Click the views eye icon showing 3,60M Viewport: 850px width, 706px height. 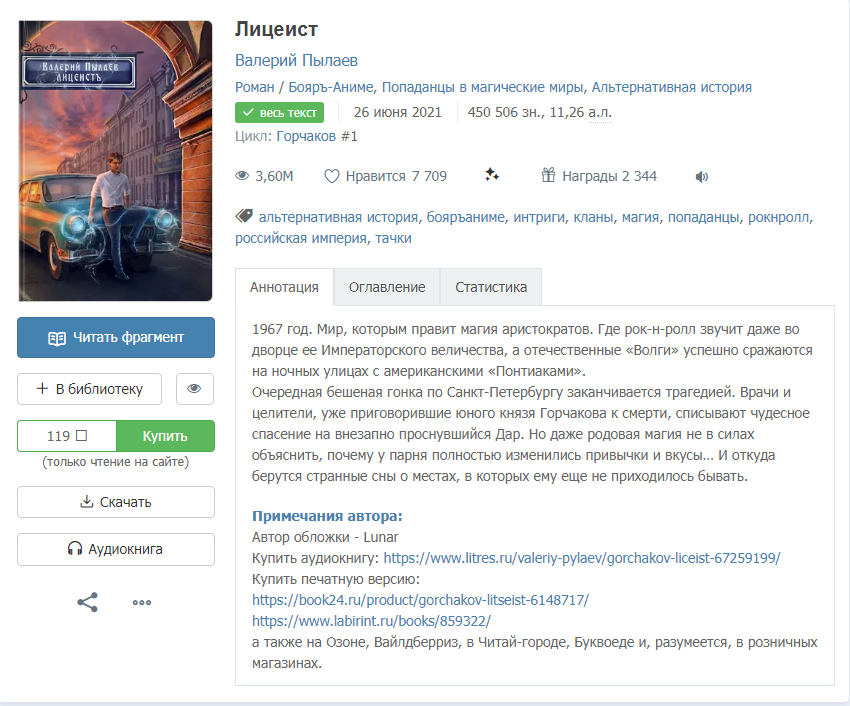242,176
